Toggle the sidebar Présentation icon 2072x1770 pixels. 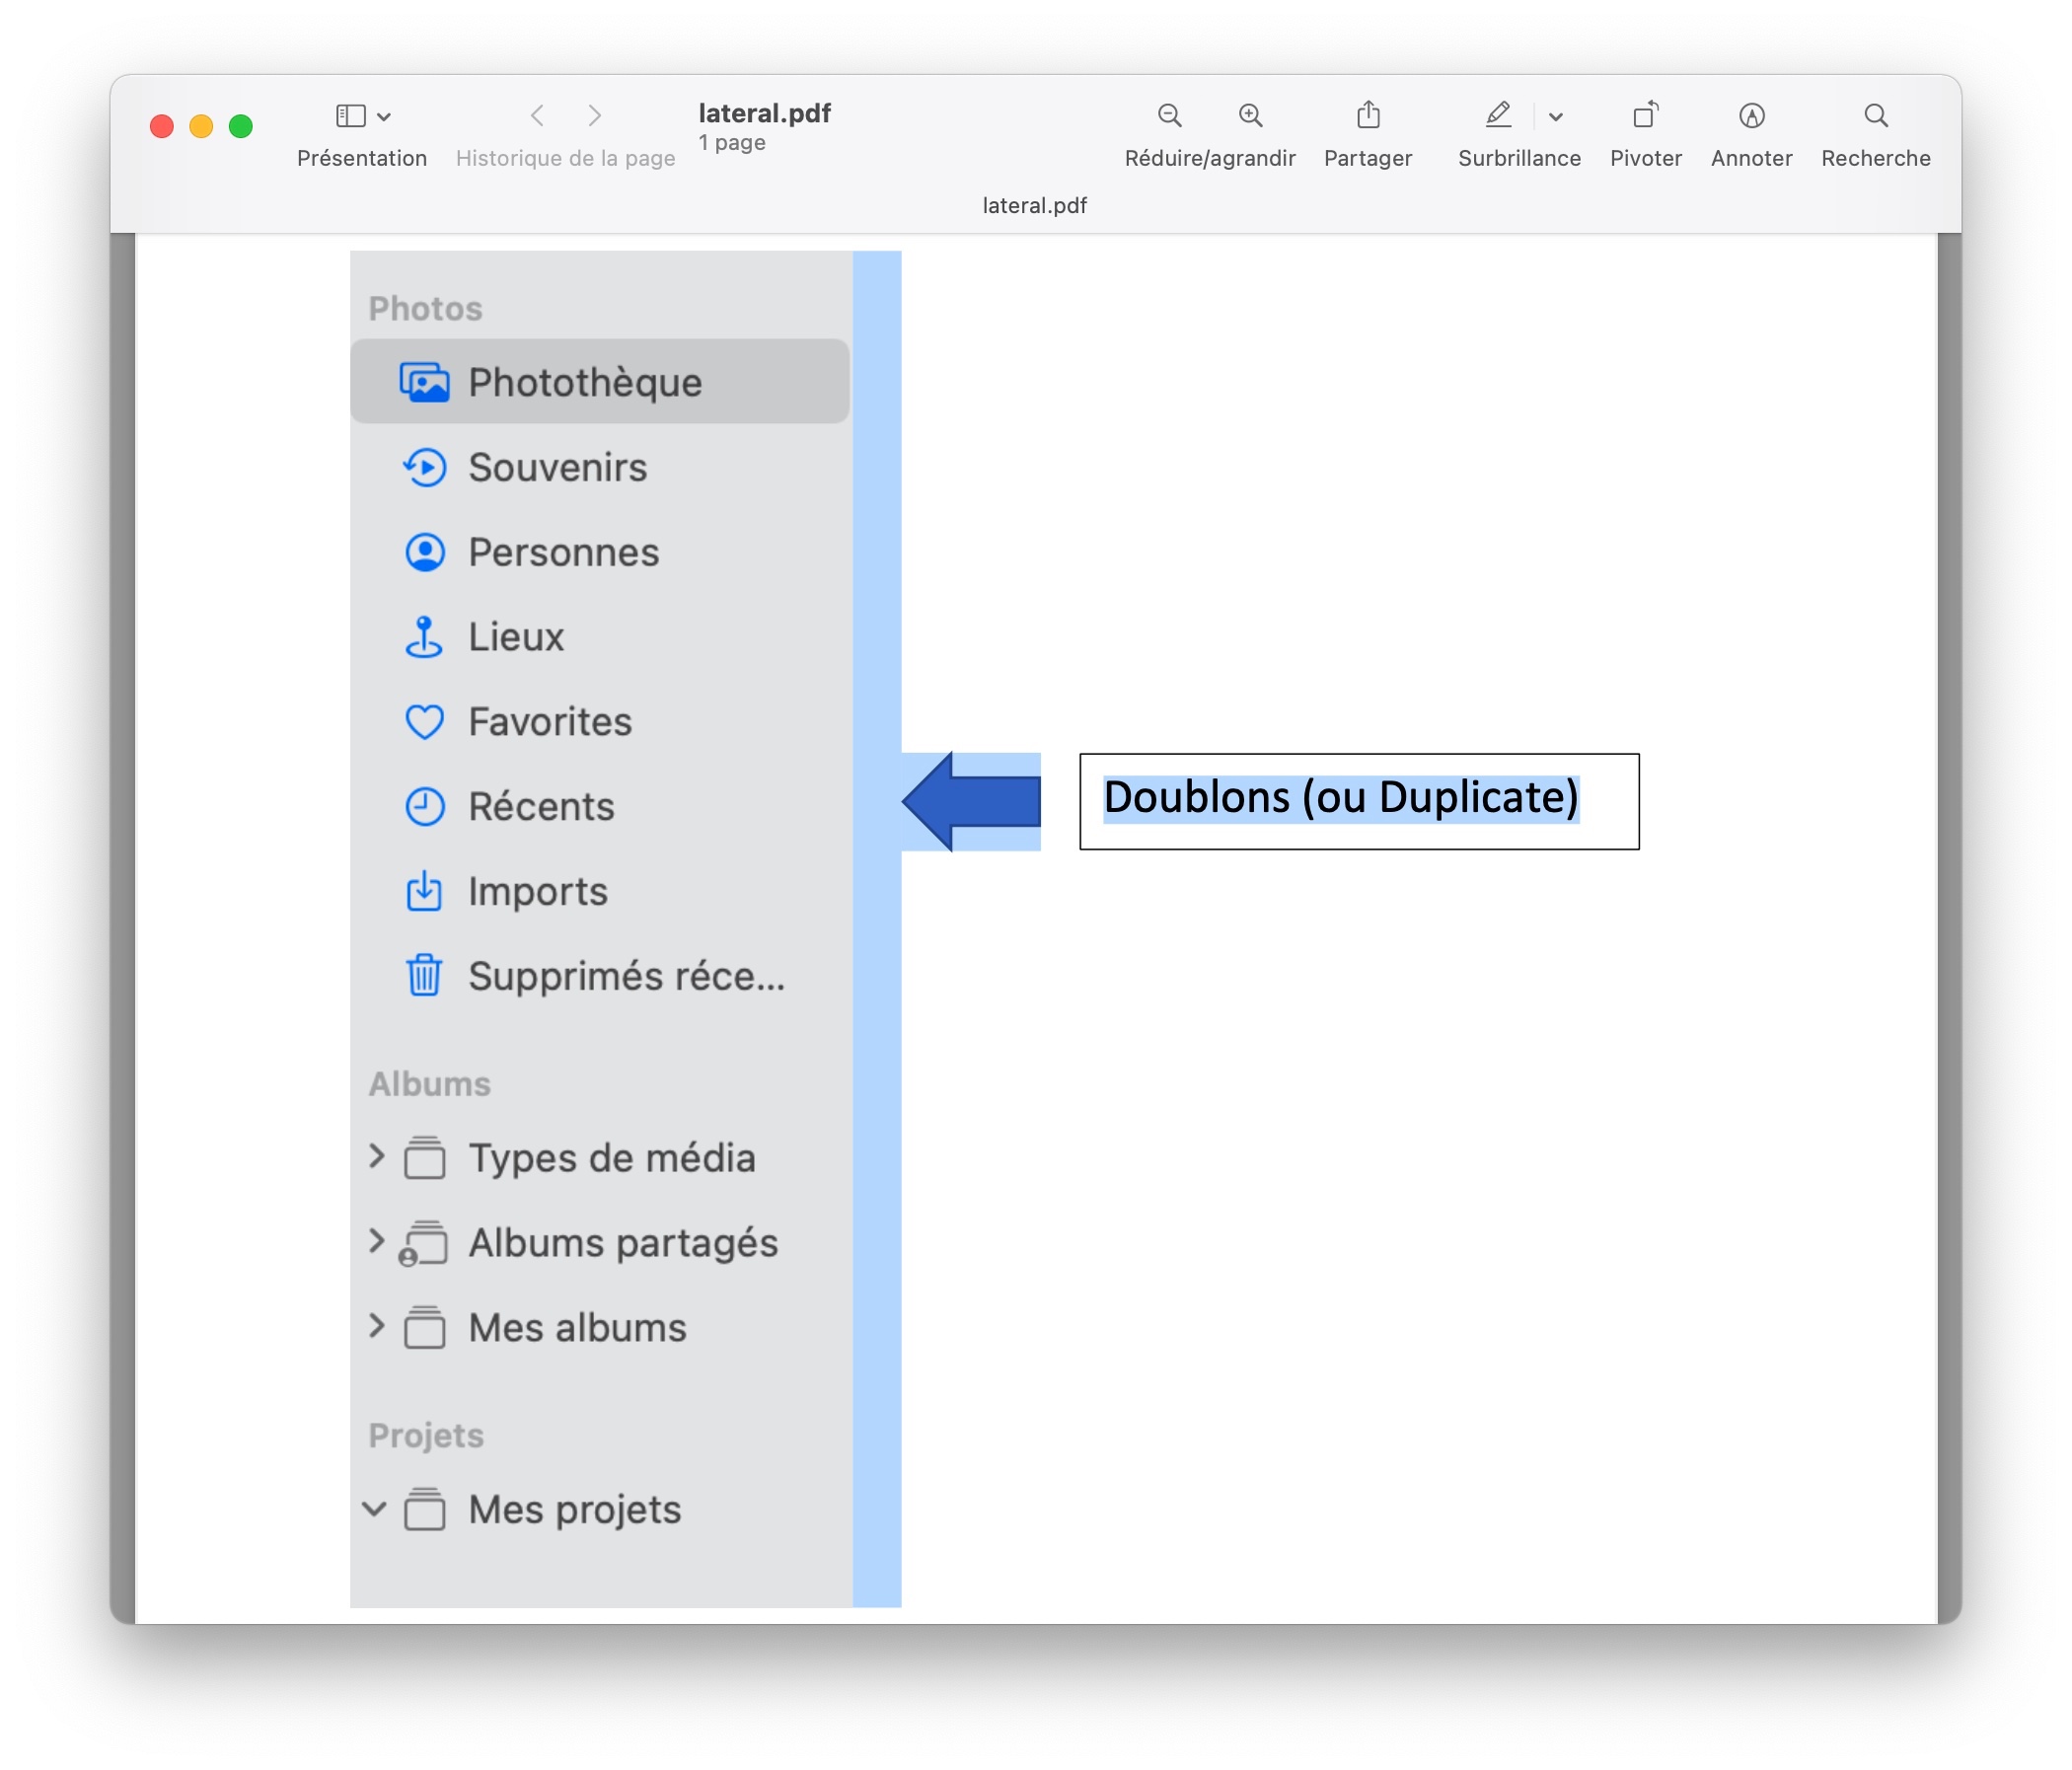tap(350, 116)
